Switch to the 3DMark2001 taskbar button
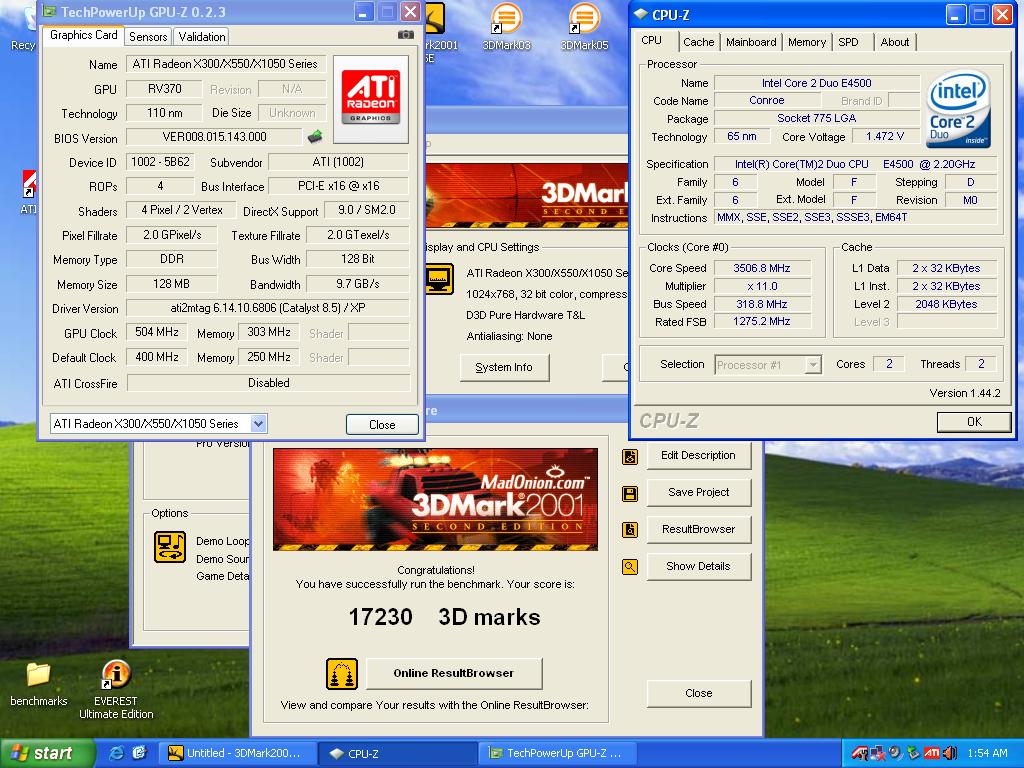This screenshot has height=768, width=1024. point(237,753)
